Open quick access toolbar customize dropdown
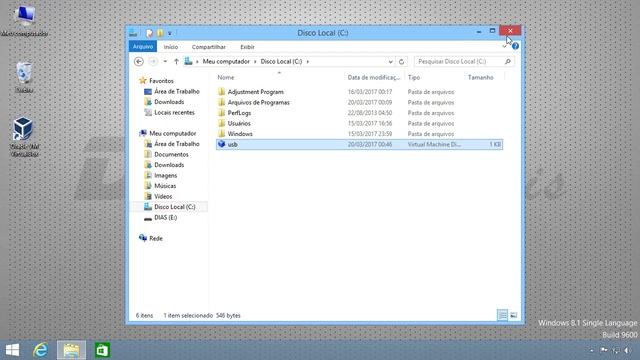This screenshot has width=640, height=360. 170,33
